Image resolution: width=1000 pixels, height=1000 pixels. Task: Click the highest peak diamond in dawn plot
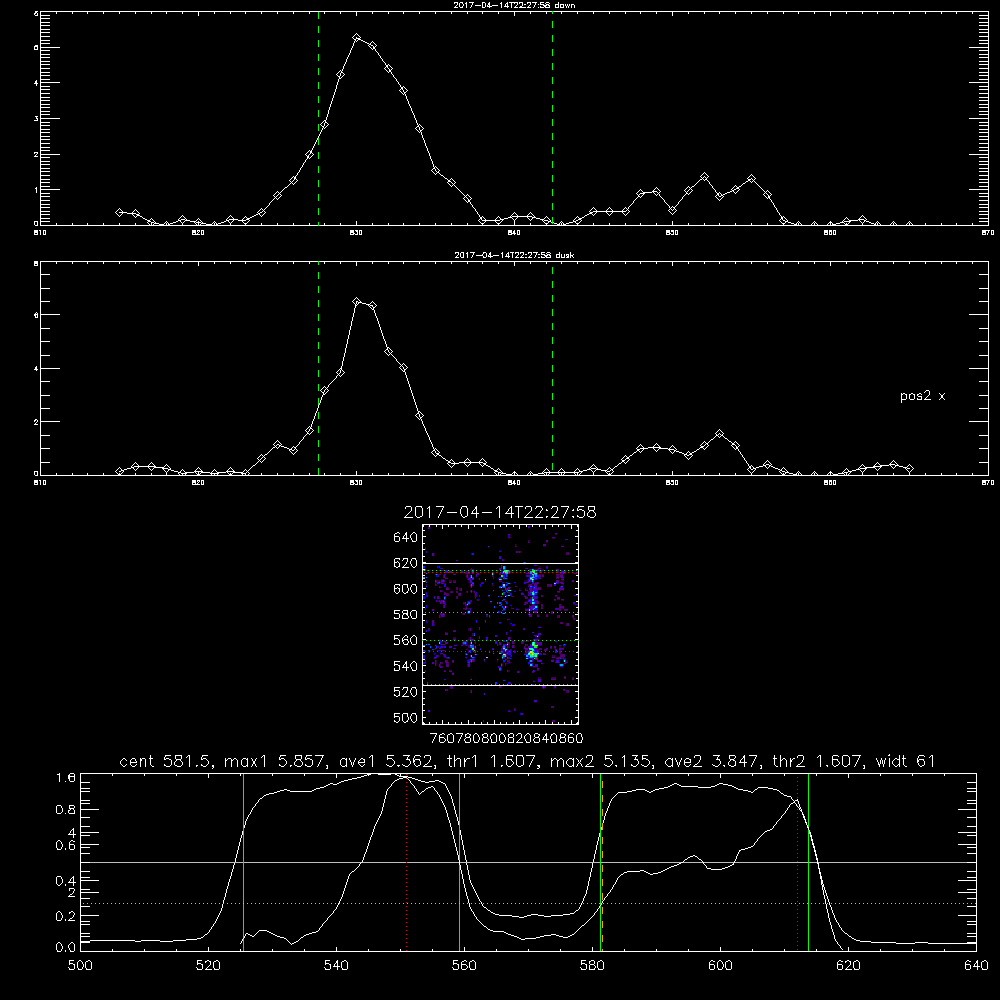click(x=357, y=38)
